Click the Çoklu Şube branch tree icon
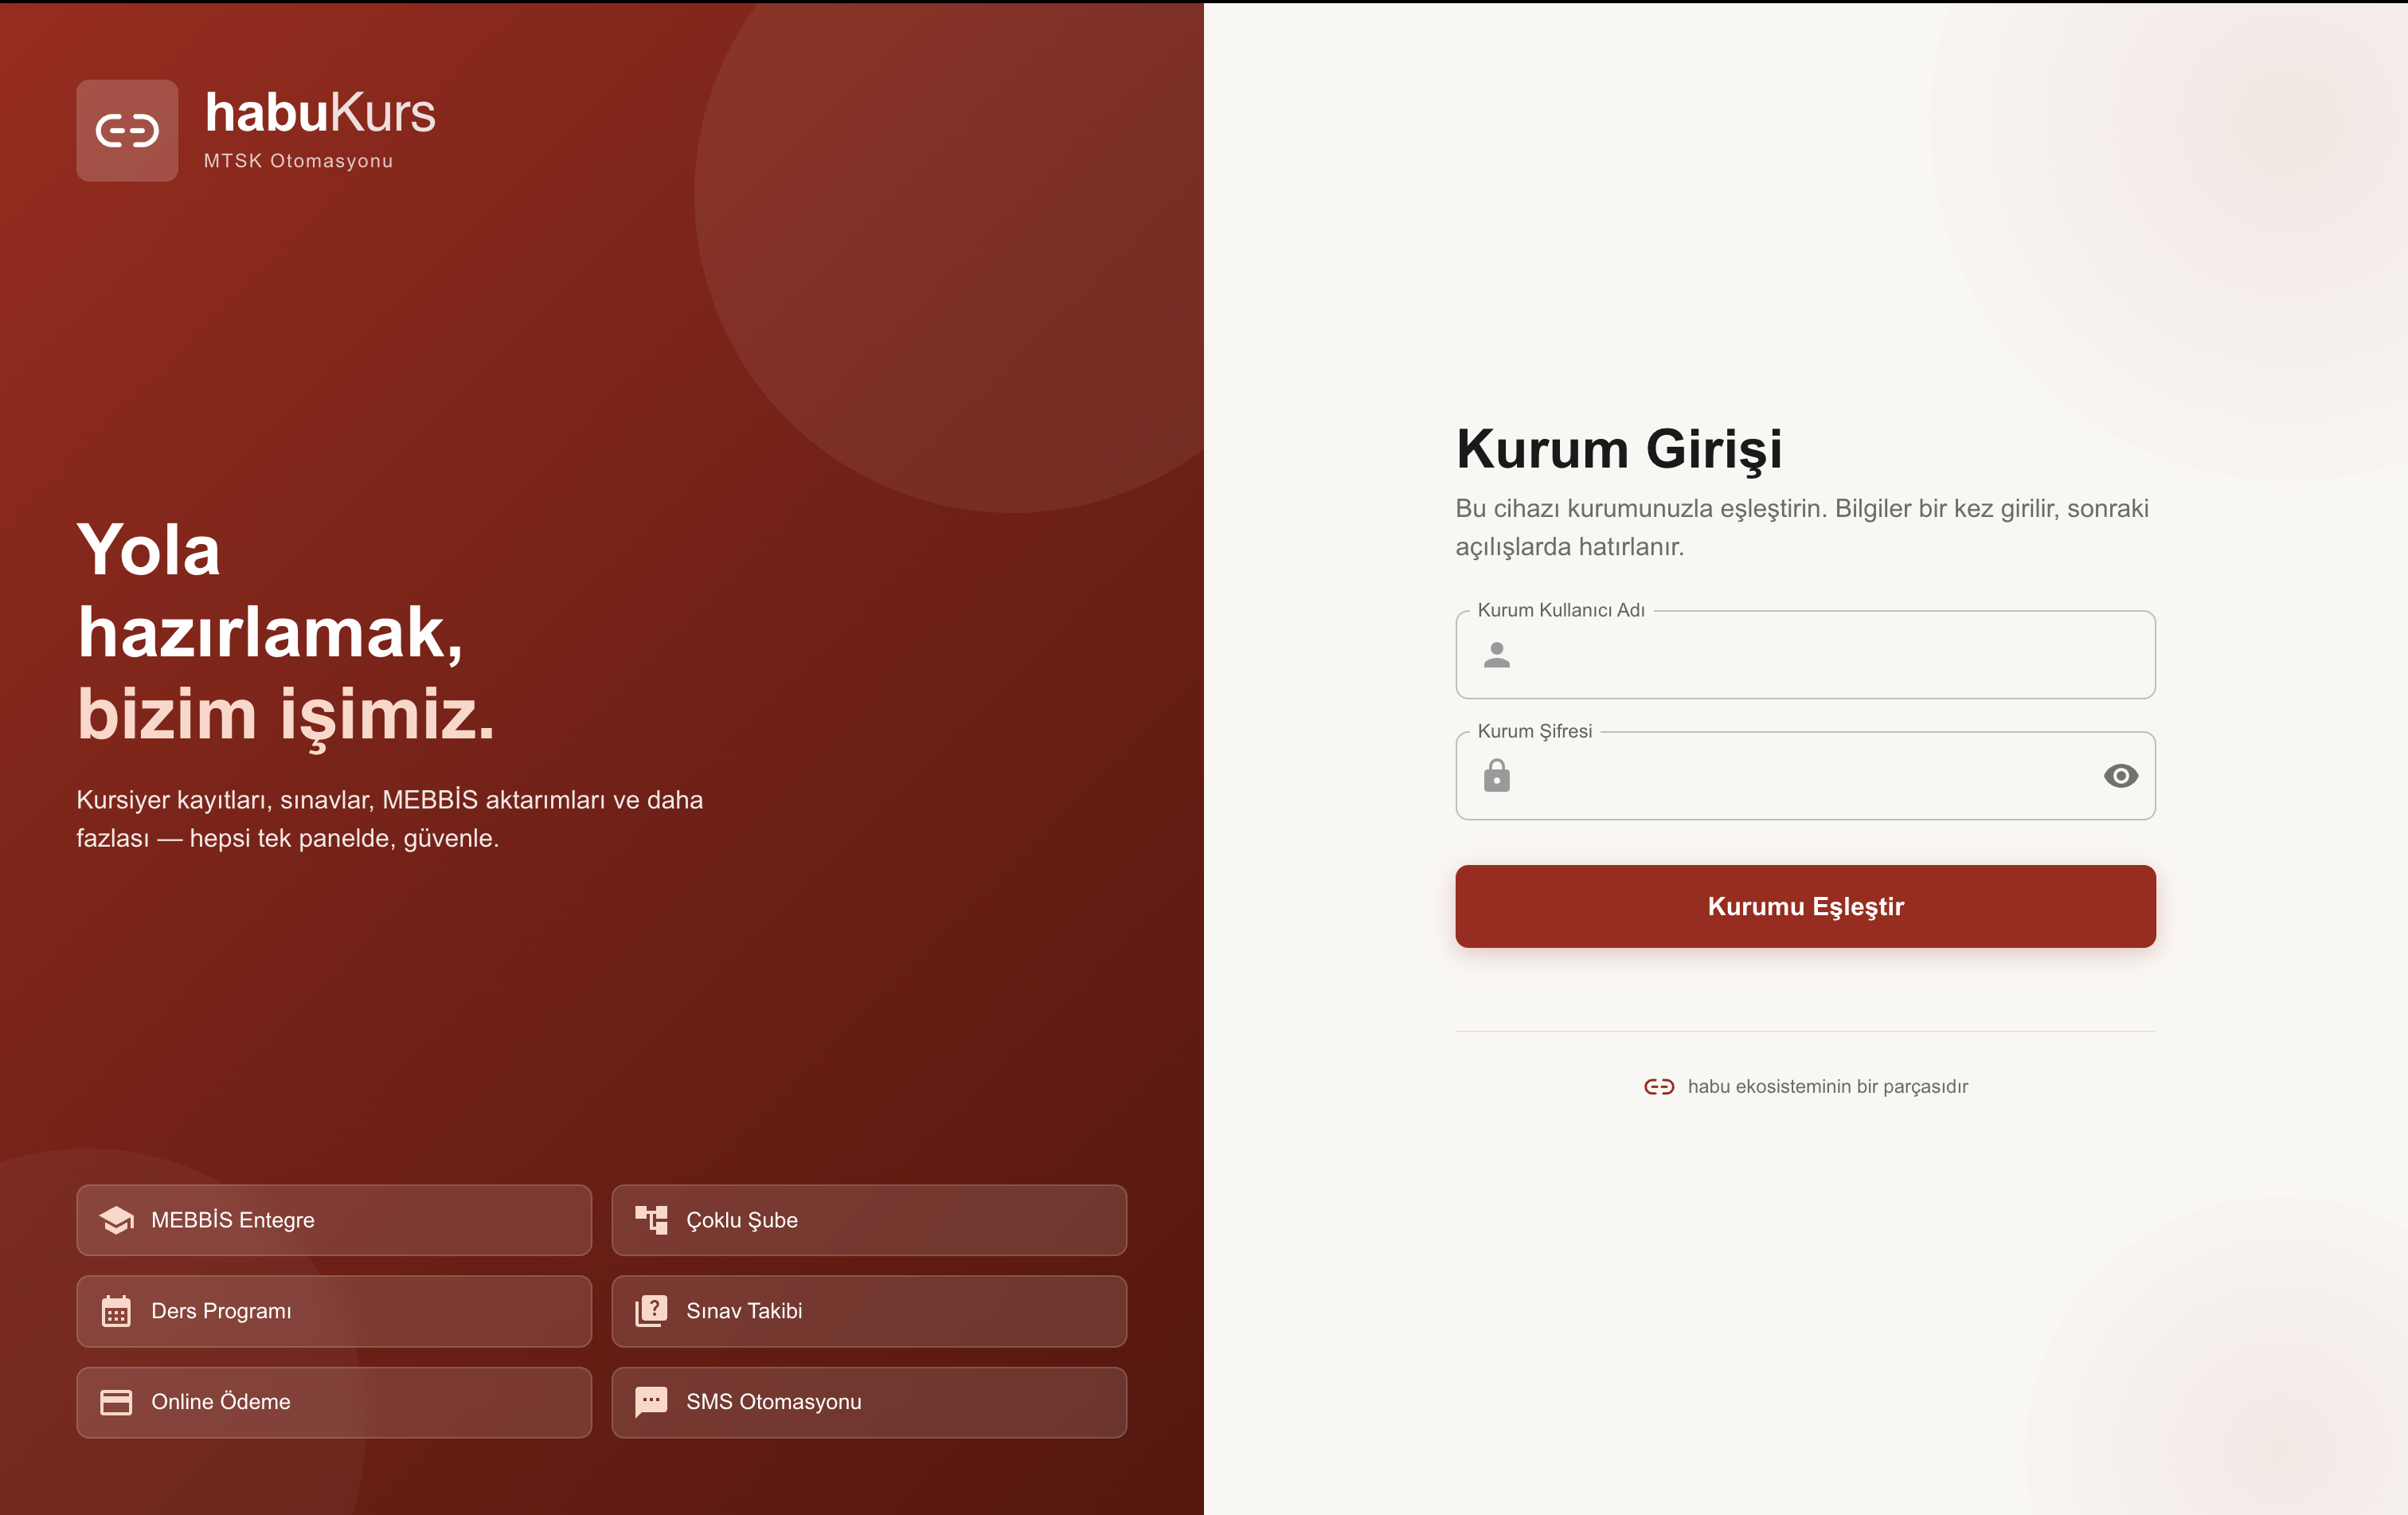Screen dimensions: 2408x1515 point(651,1220)
